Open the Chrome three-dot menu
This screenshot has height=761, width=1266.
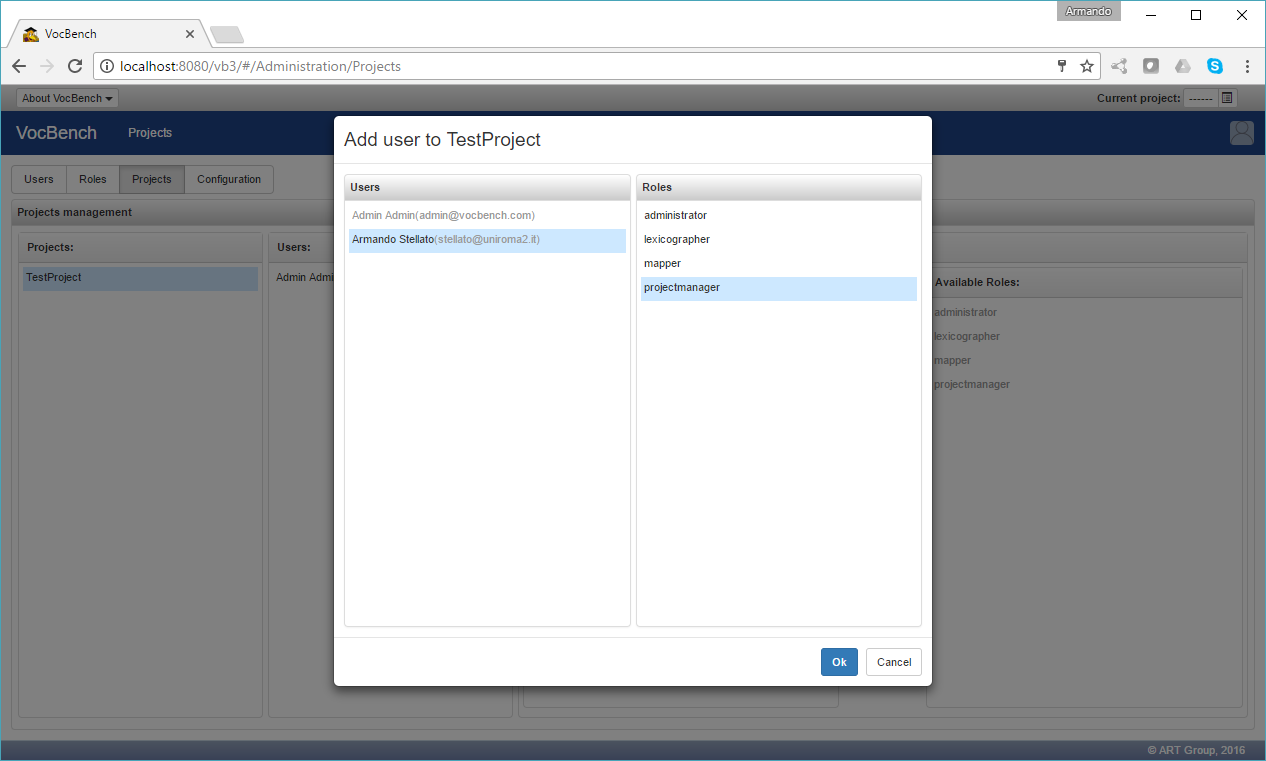pyautogui.click(x=1247, y=66)
